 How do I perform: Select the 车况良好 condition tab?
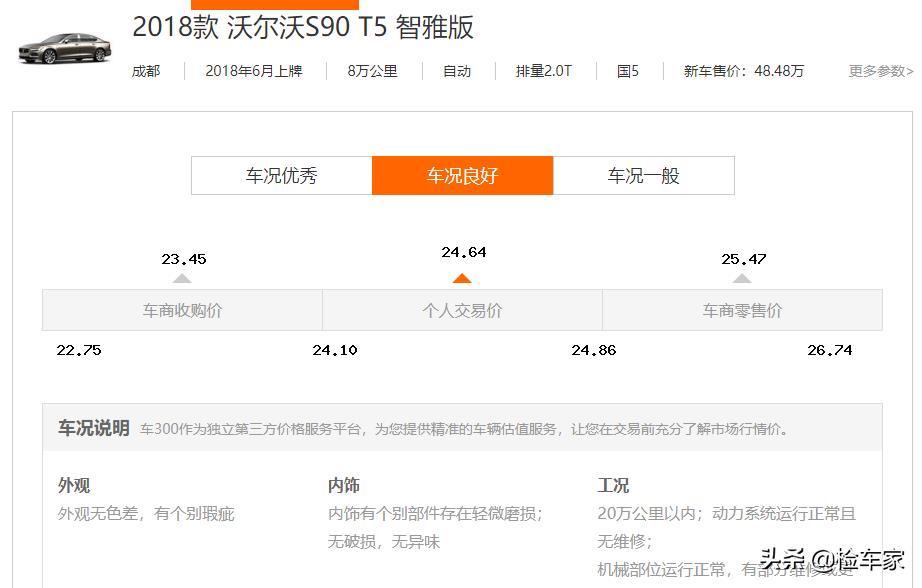tap(463, 175)
